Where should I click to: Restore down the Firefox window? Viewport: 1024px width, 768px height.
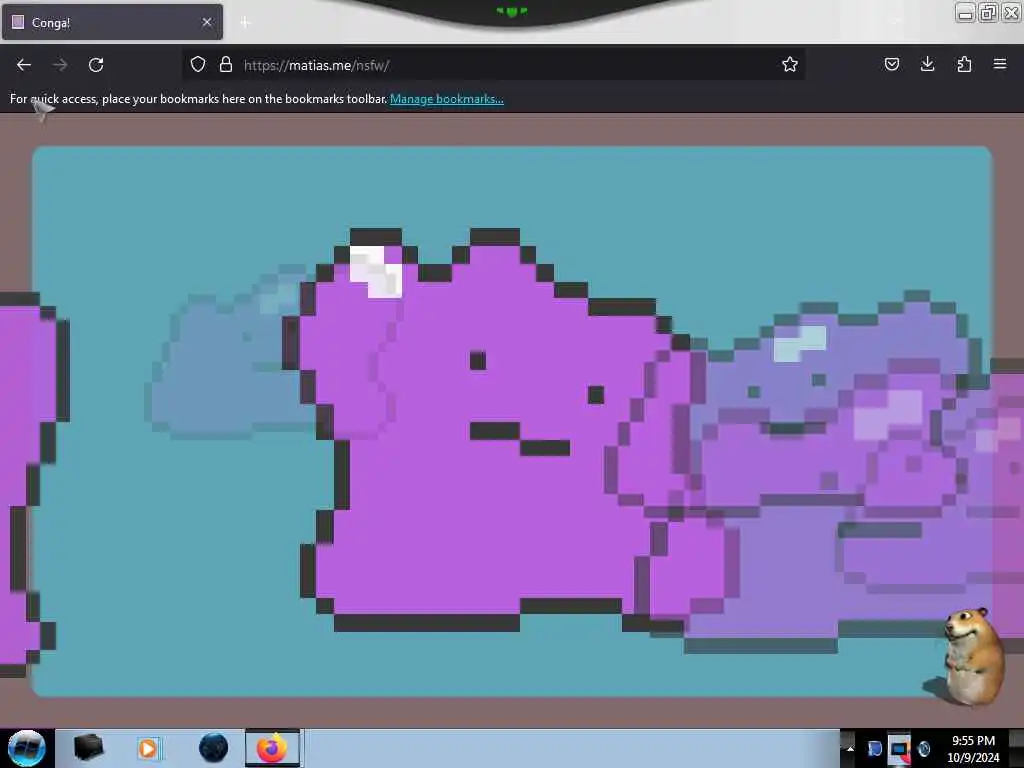coord(988,12)
